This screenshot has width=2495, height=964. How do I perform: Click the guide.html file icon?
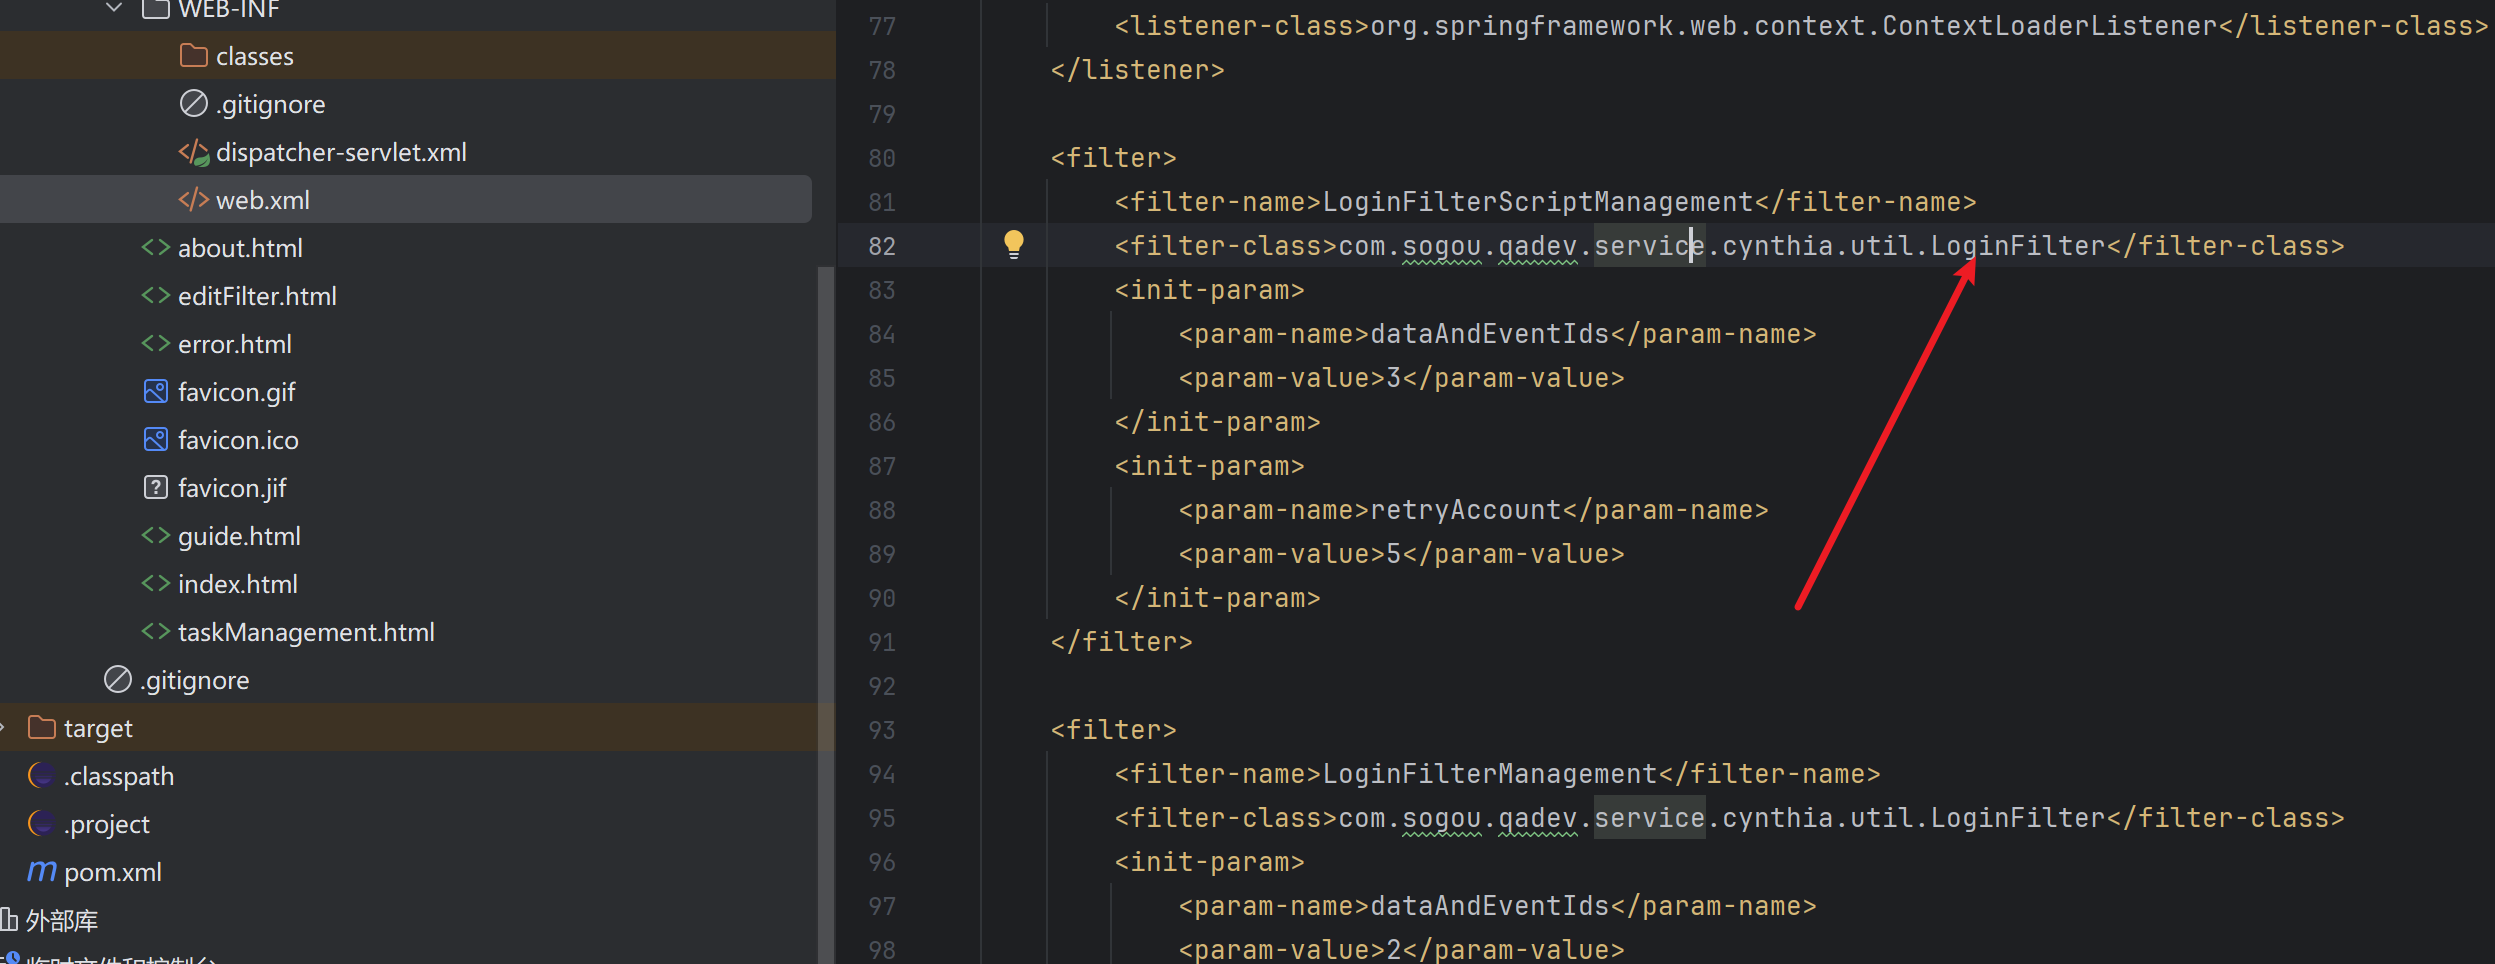coord(155,535)
